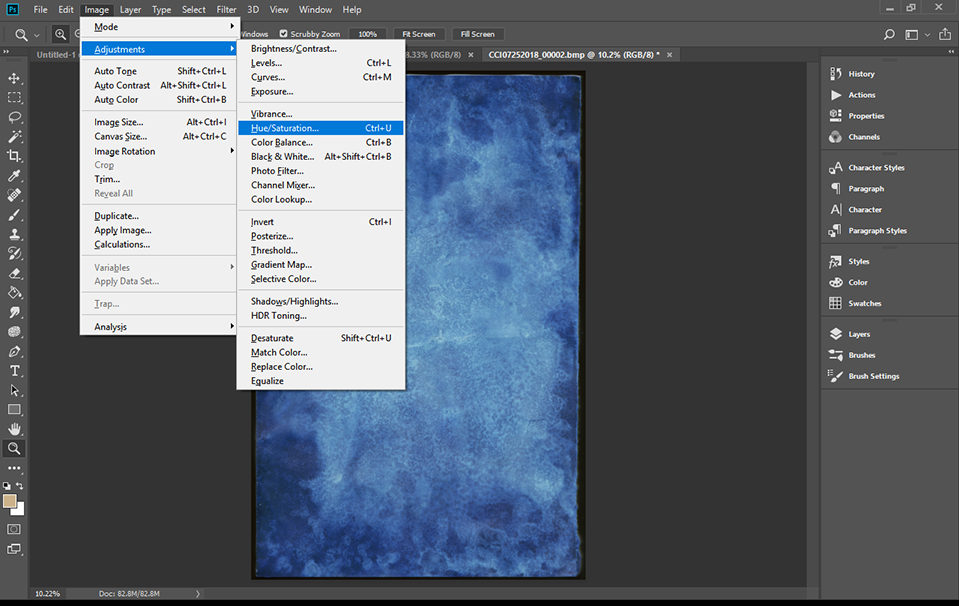
Task: Open the workspace switcher dropdown
Action: (x=915, y=34)
